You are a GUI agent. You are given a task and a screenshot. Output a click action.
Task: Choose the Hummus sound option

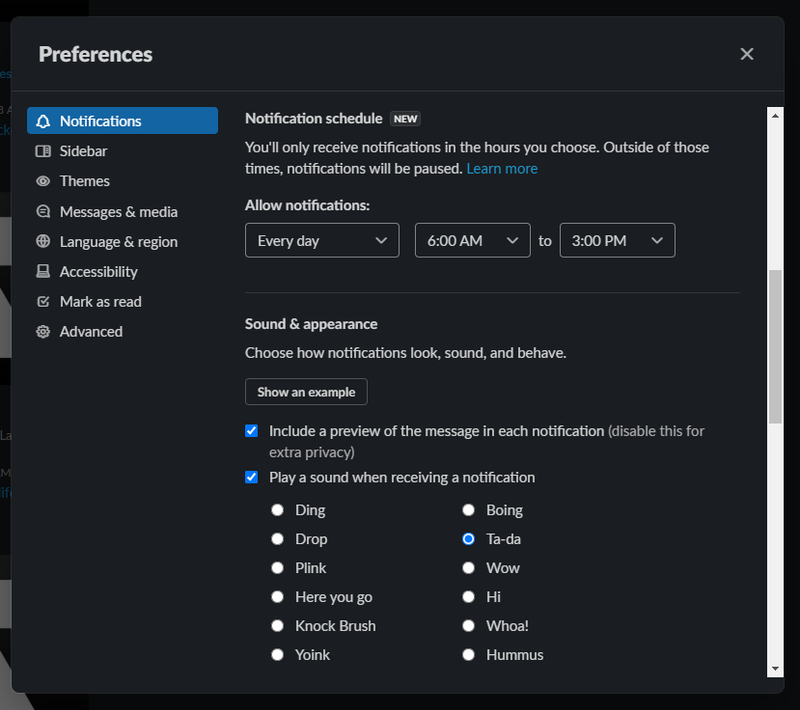[468, 655]
